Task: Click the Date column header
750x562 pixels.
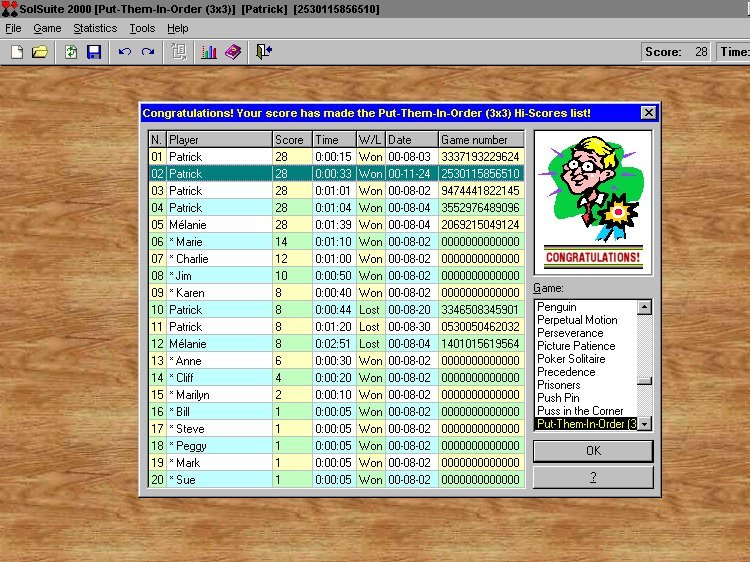Action: 412,140
